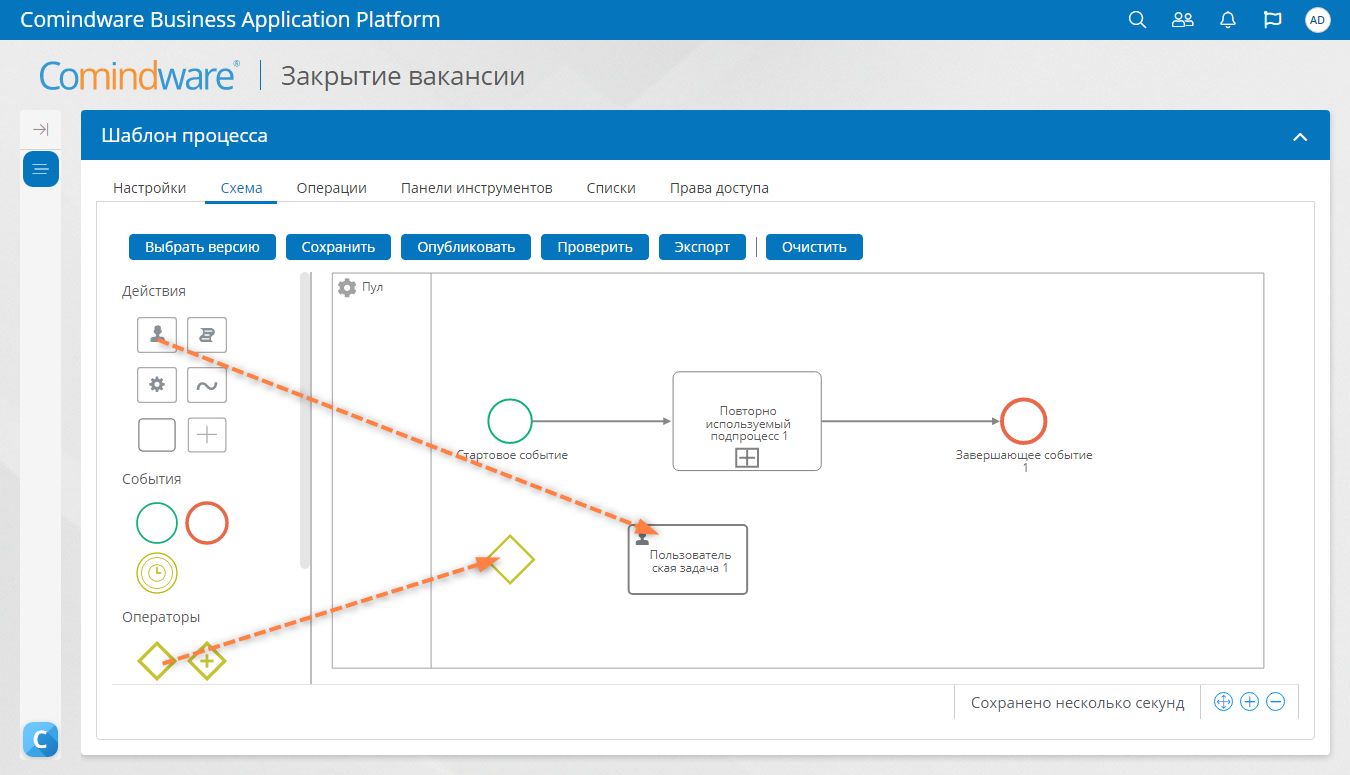
Task: Click the Выбрать версию button
Action: tap(202, 247)
